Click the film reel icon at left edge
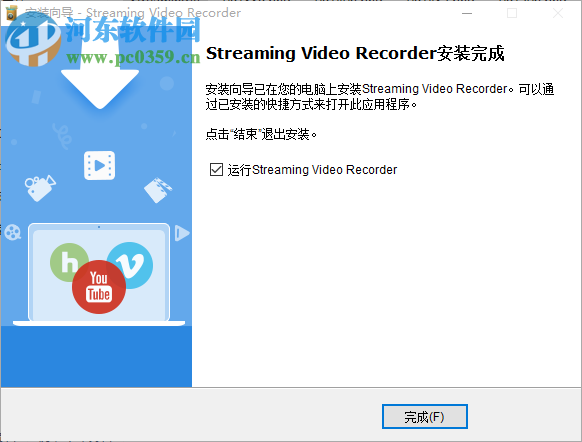Viewport: 582px width, 442px height. 13,232
